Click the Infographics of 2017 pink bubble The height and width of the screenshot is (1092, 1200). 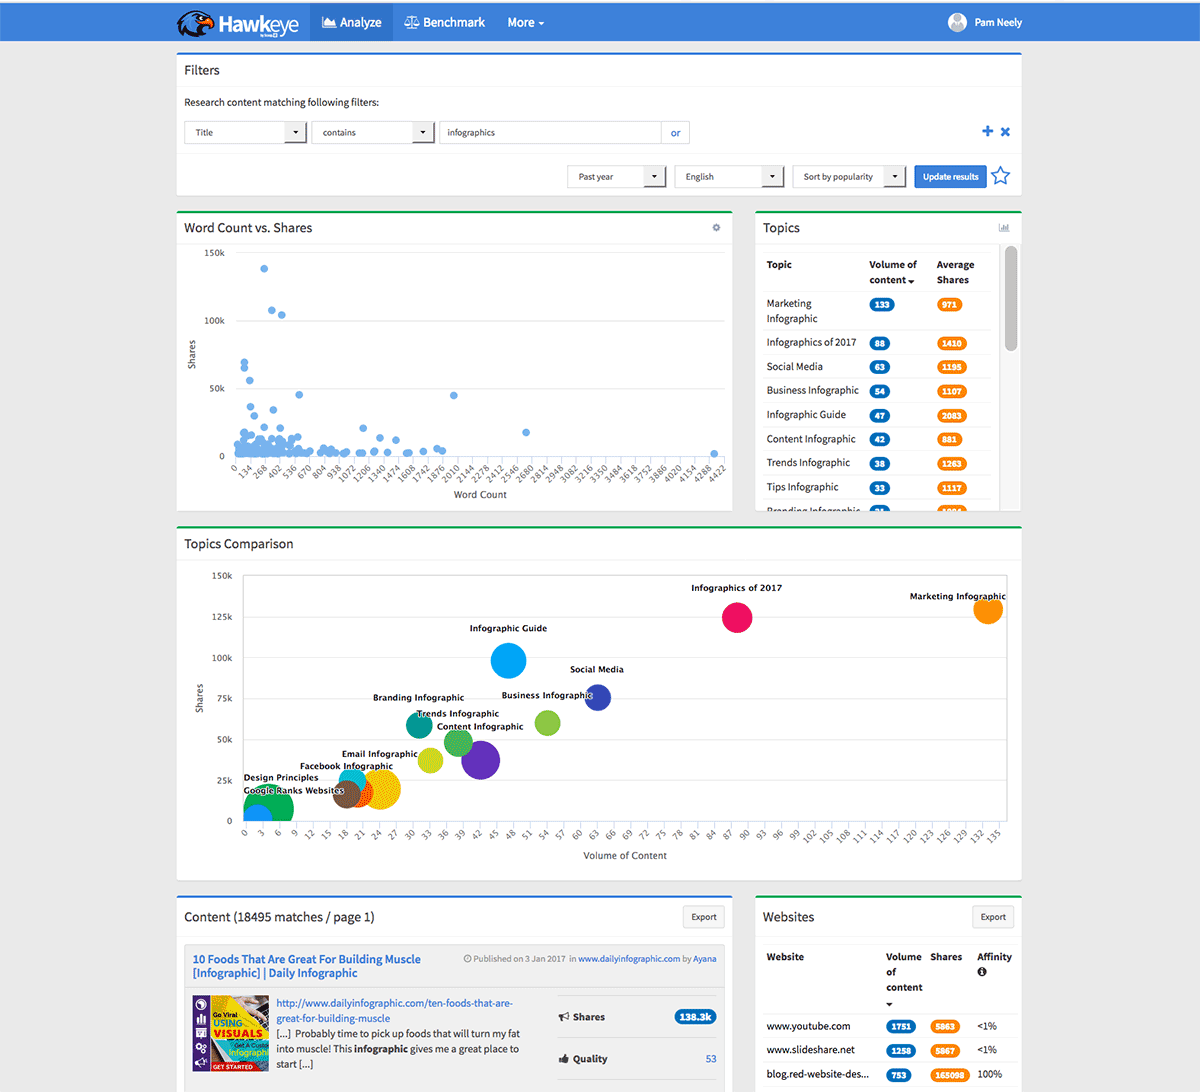coord(737,618)
